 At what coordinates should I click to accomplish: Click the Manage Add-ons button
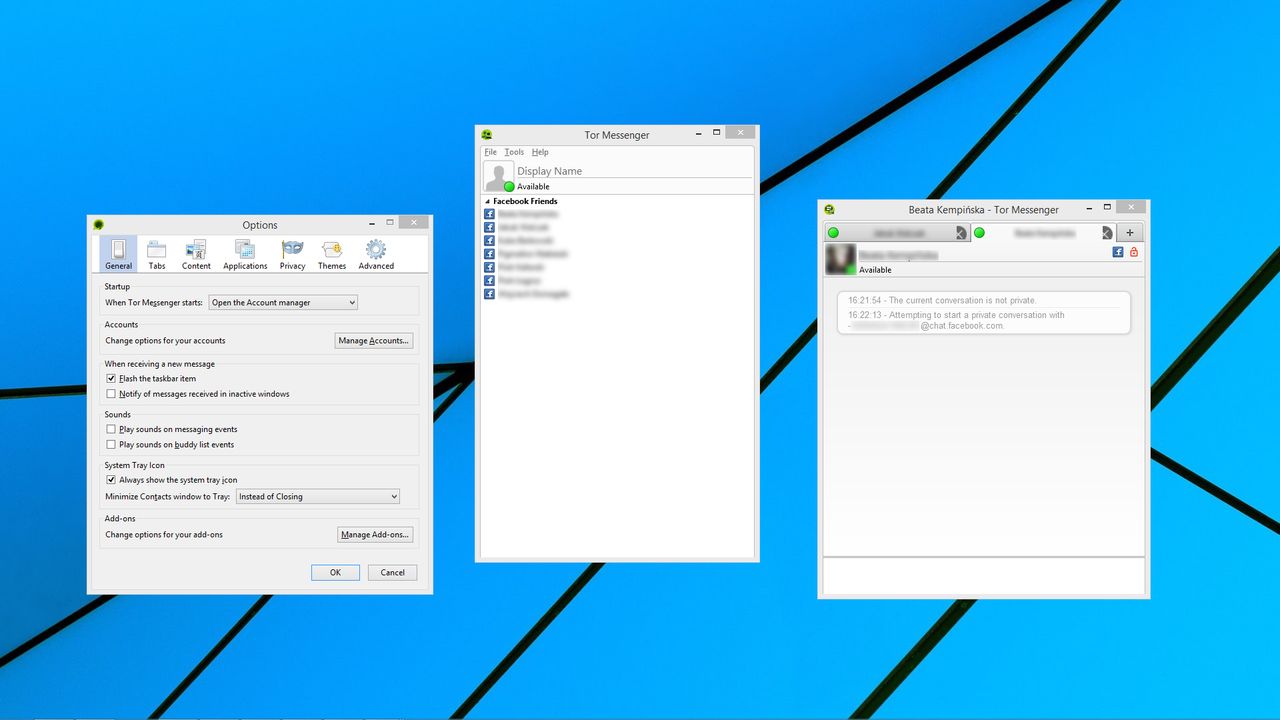[x=375, y=535]
